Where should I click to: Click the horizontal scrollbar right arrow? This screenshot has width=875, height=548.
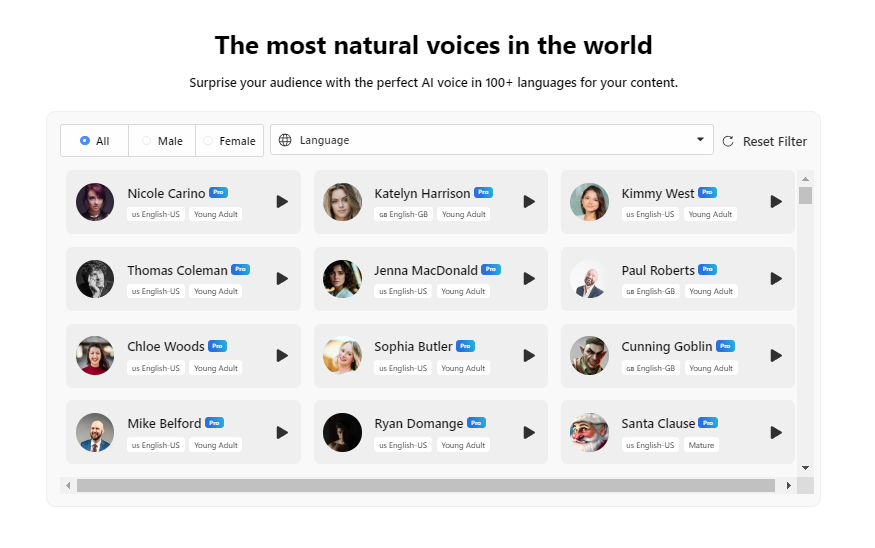(789, 485)
